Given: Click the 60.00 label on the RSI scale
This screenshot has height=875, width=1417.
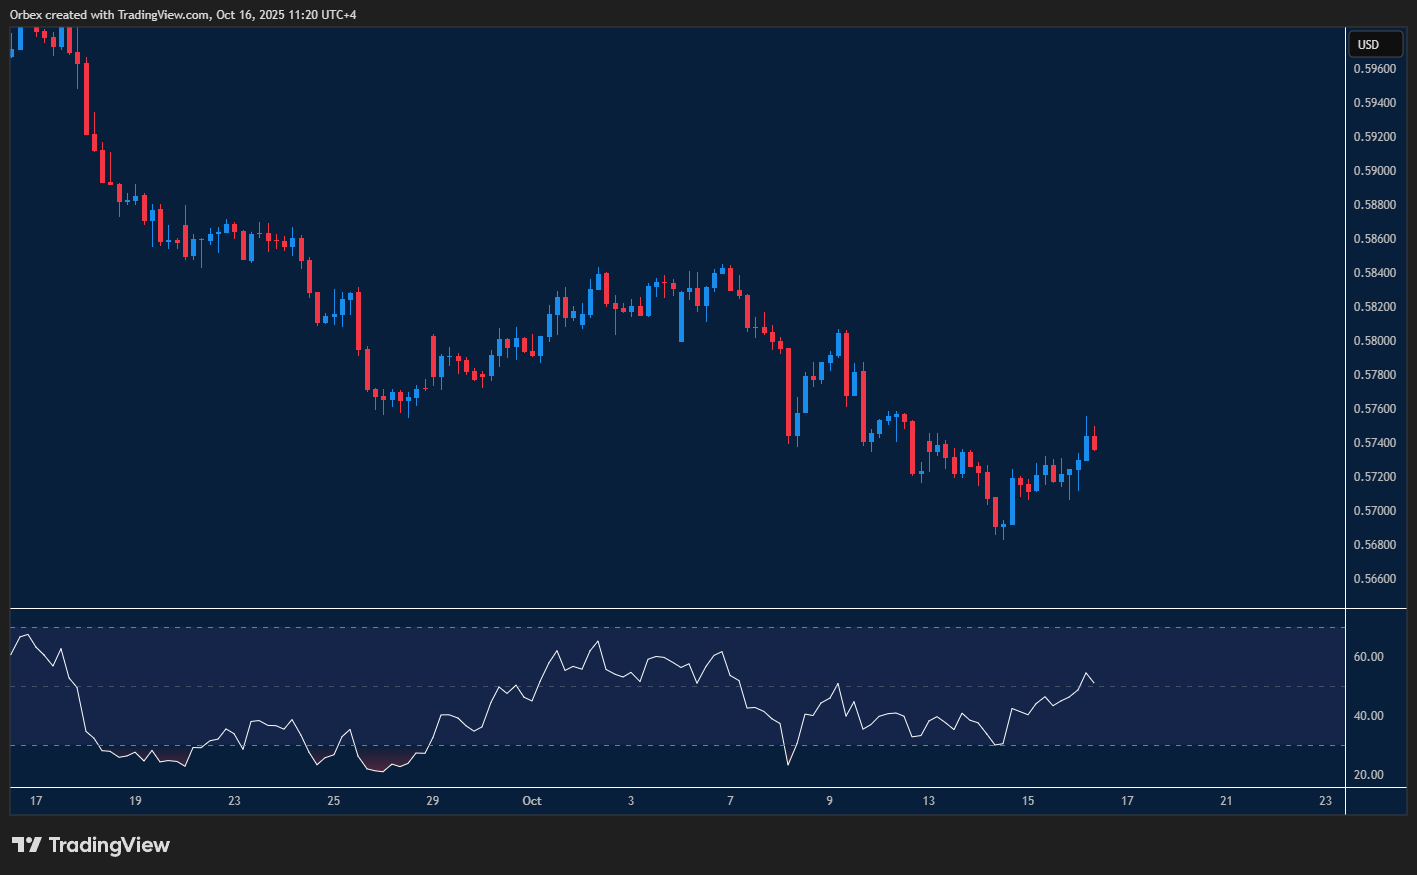Looking at the screenshot, I should point(1371,656).
